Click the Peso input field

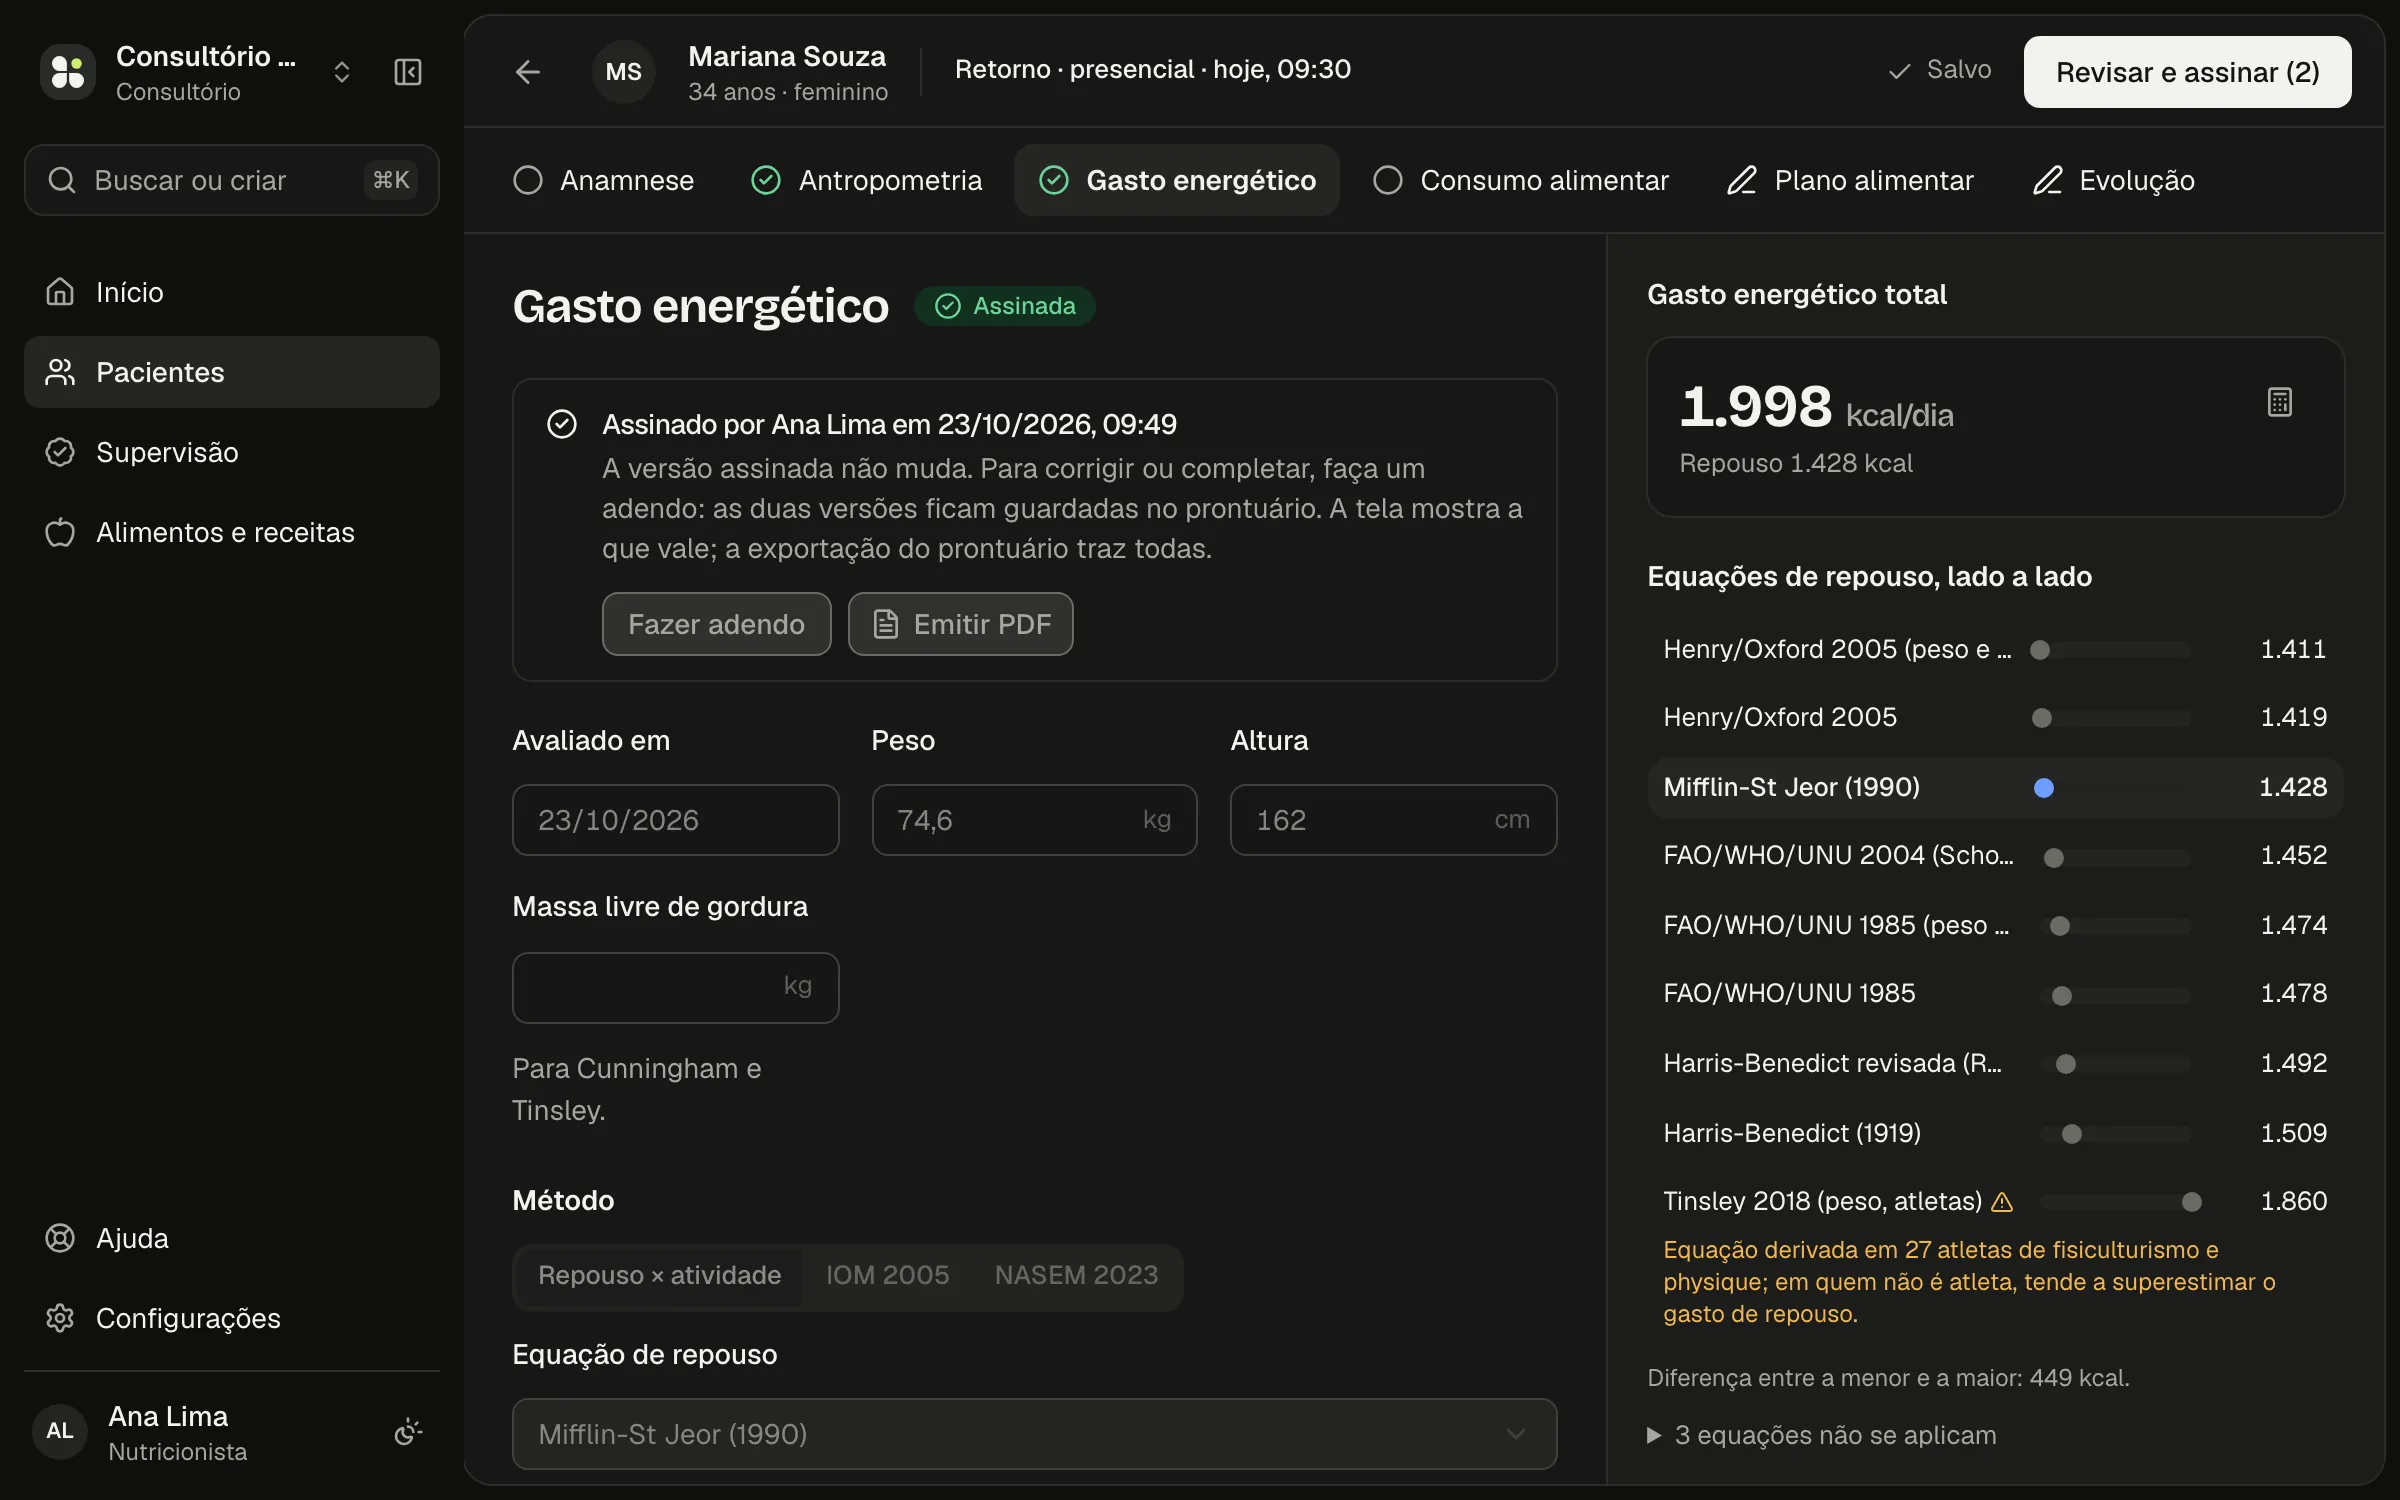1034,820
